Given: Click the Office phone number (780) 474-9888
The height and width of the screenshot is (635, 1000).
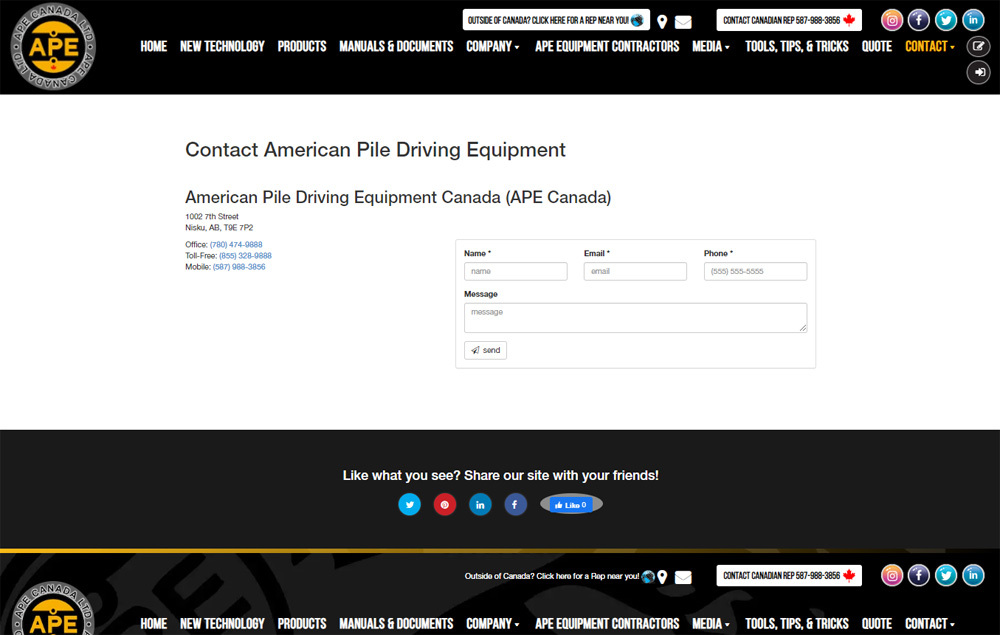Looking at the screenshot, I should [236, 245].
